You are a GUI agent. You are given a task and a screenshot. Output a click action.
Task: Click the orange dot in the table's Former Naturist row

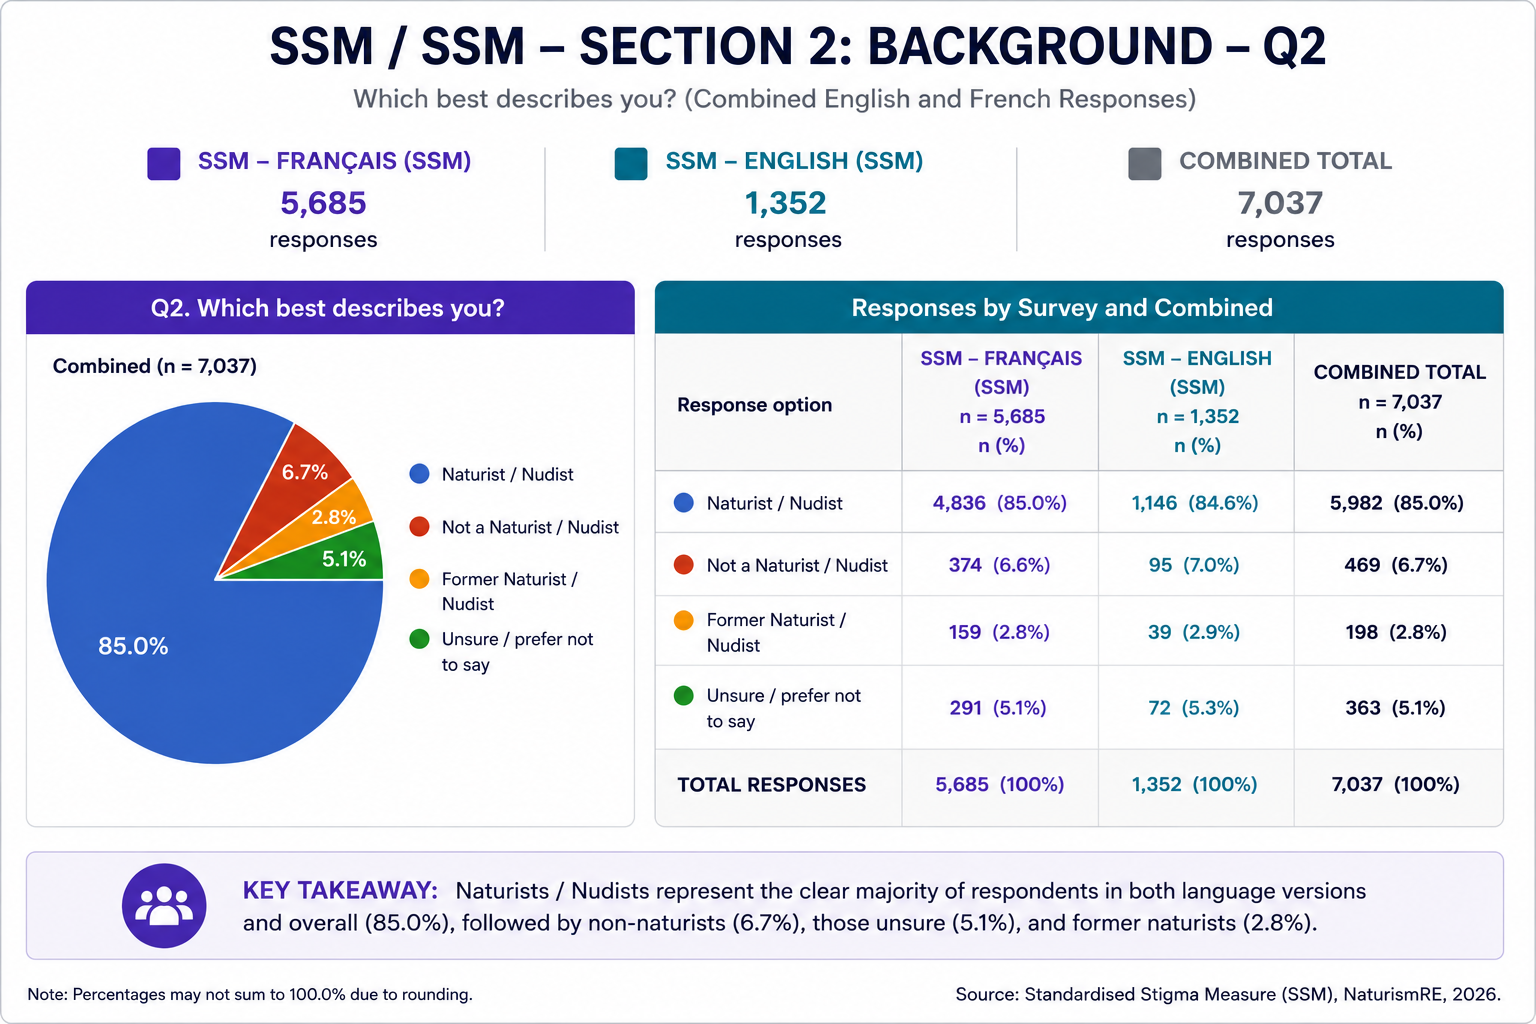tap(684, 620)
